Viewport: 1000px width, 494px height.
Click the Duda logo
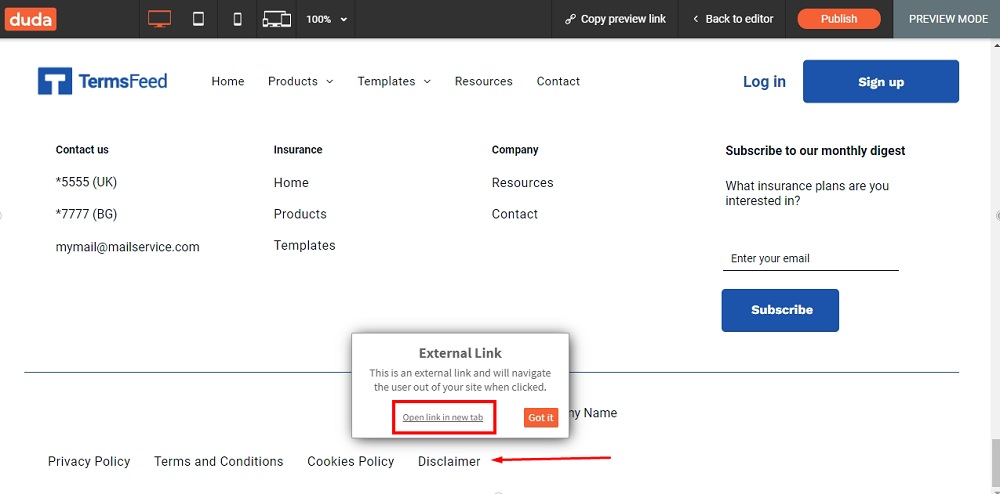click(x=31, y=19)
